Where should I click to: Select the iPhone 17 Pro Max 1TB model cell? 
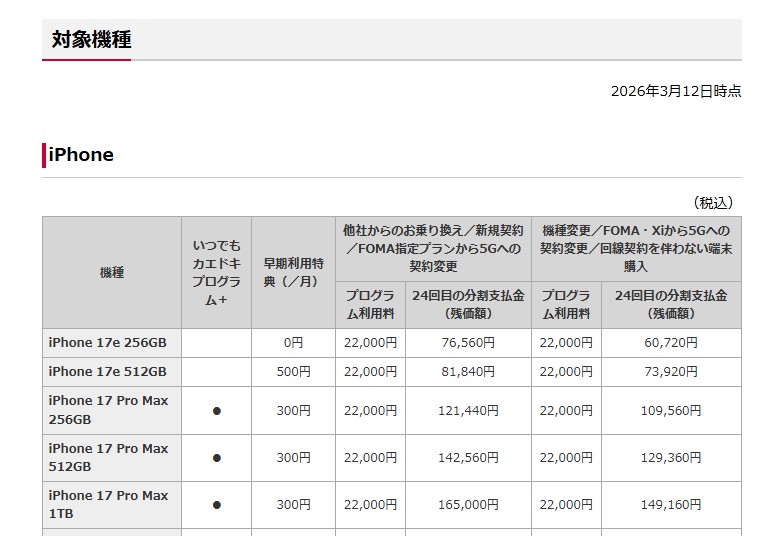point(108,504)
